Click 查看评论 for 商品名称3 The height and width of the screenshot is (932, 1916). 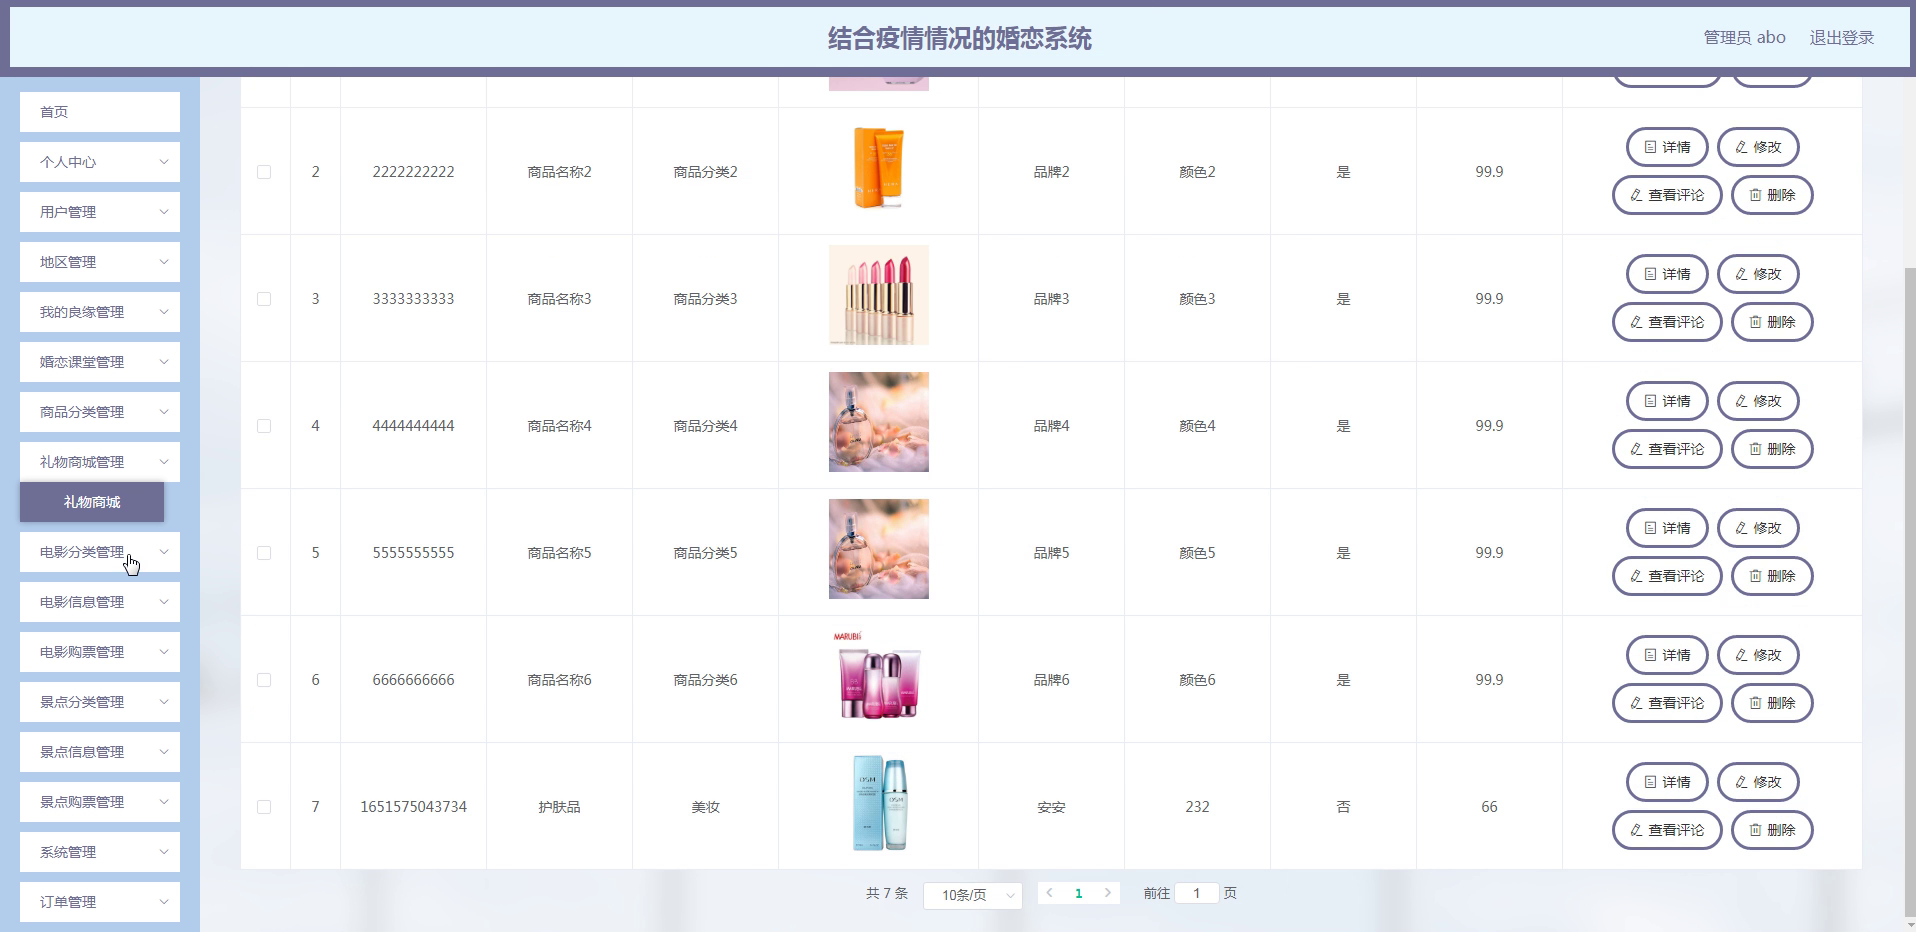(1667, 322)
